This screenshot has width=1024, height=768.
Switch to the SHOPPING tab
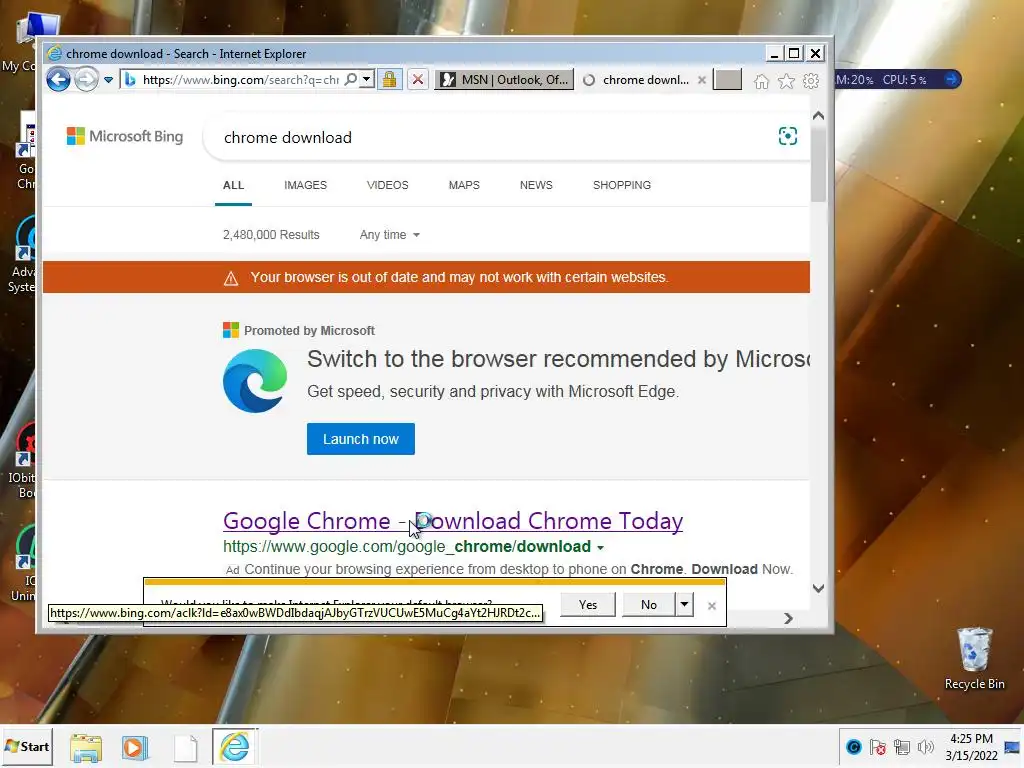point(622,185)
